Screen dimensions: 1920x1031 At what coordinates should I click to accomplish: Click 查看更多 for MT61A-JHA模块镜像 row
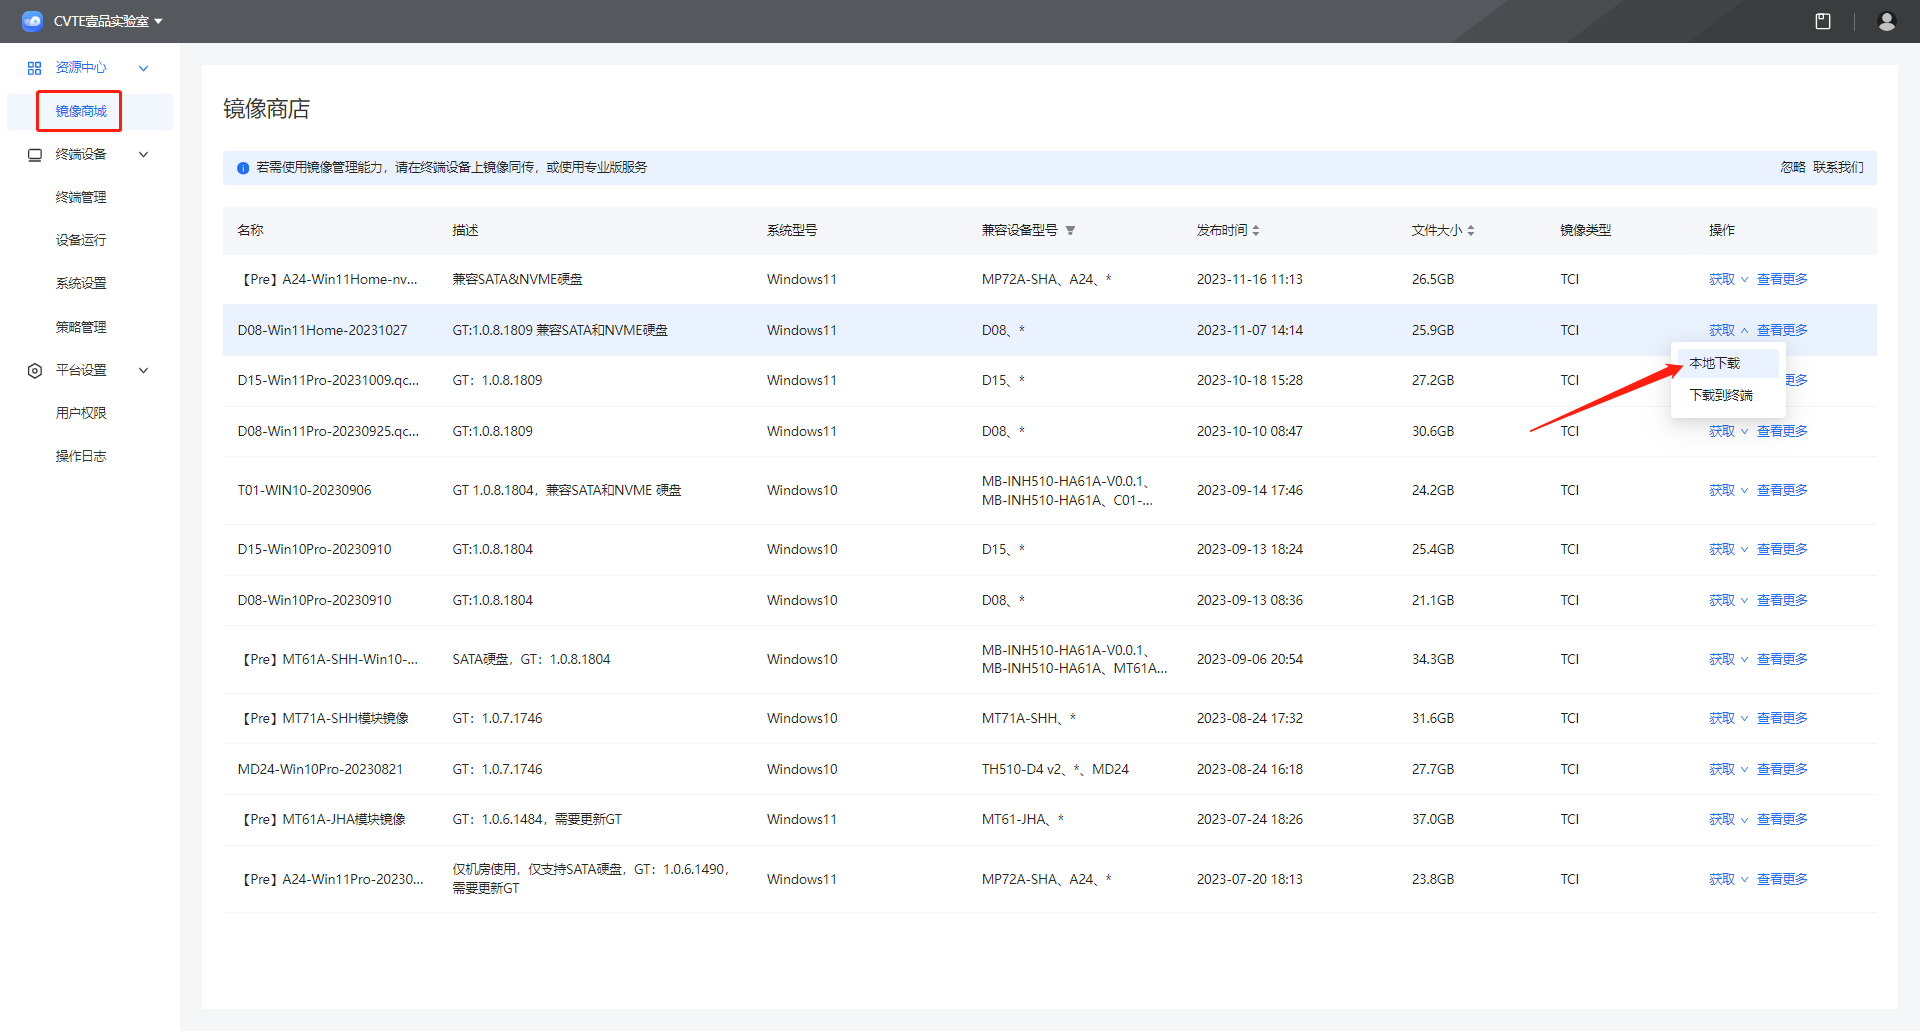point(1782,820)
